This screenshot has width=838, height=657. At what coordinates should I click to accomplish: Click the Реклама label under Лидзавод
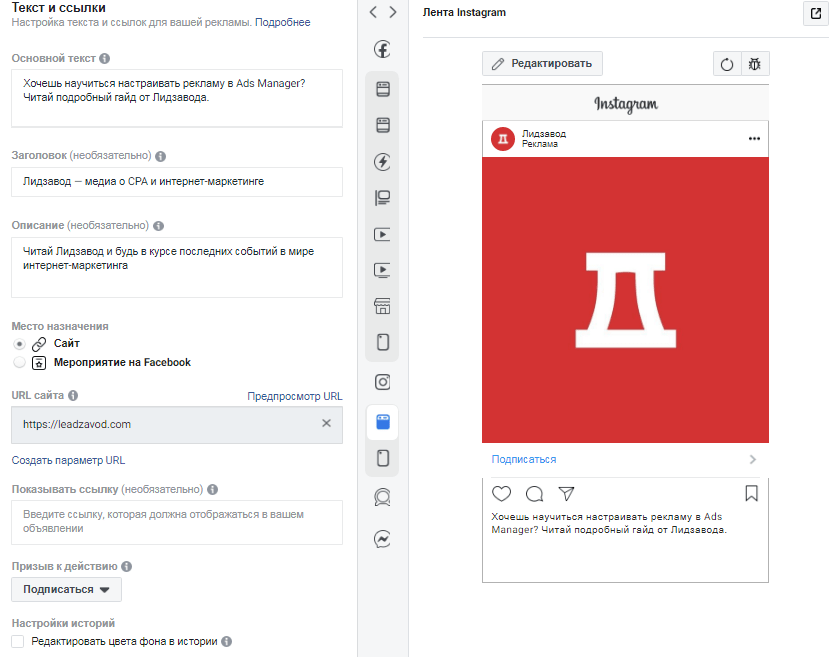[x=539, y=144]
